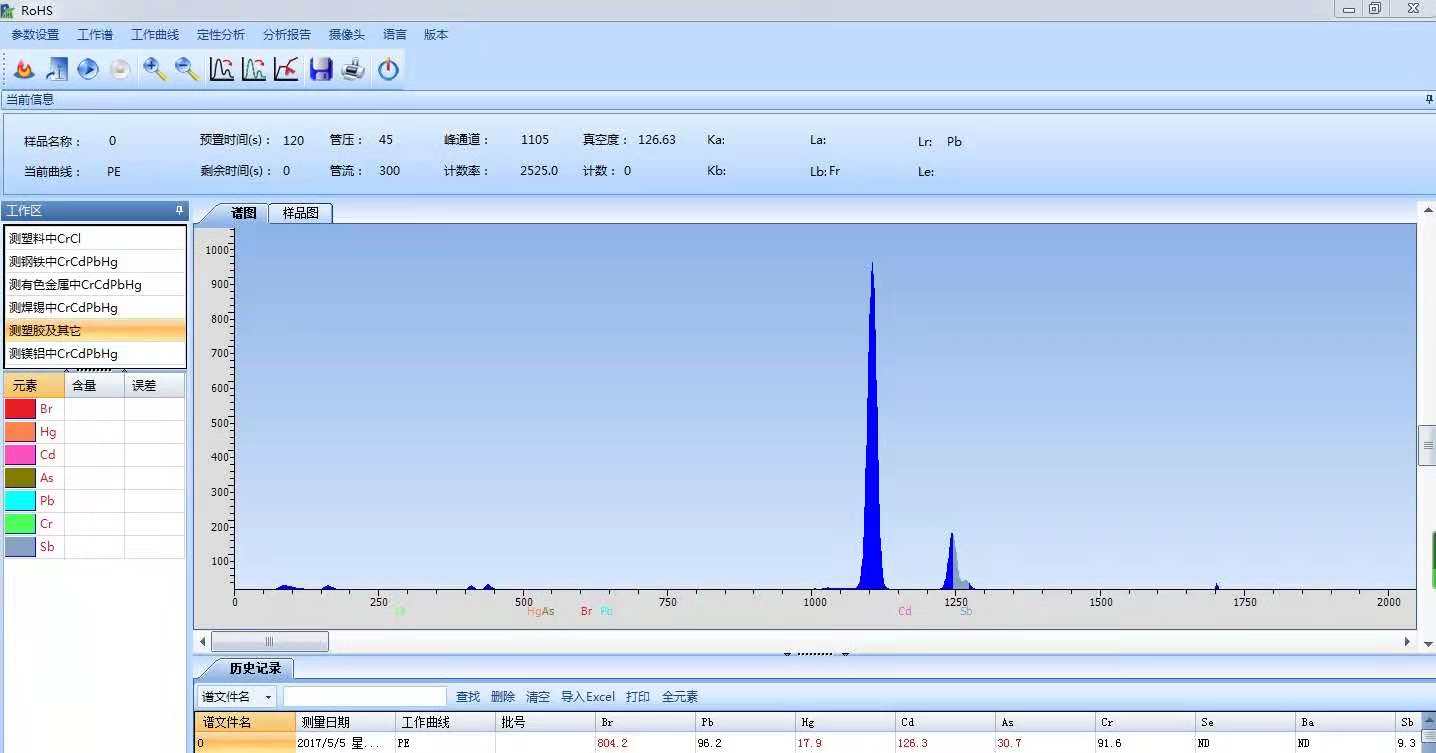Open the 谱文件名 search field dropdown
This screenshot has width=1436, height=753.
click(x=268, y=697)
